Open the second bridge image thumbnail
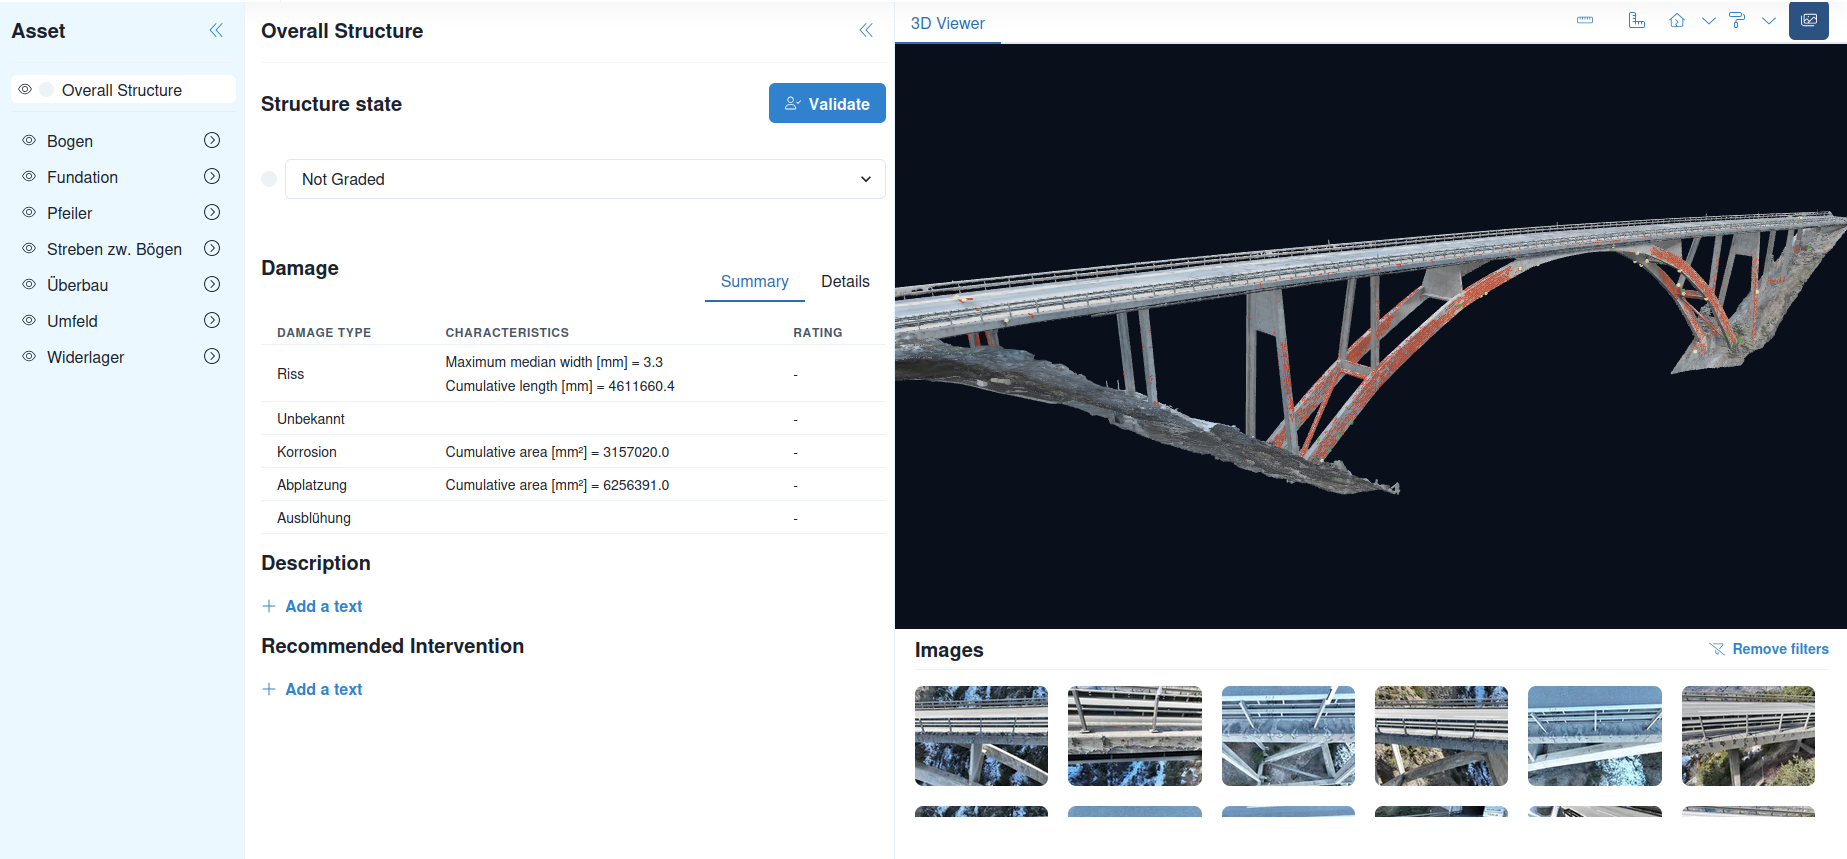Viewport: 1847px width, 859px height. 1135,736
